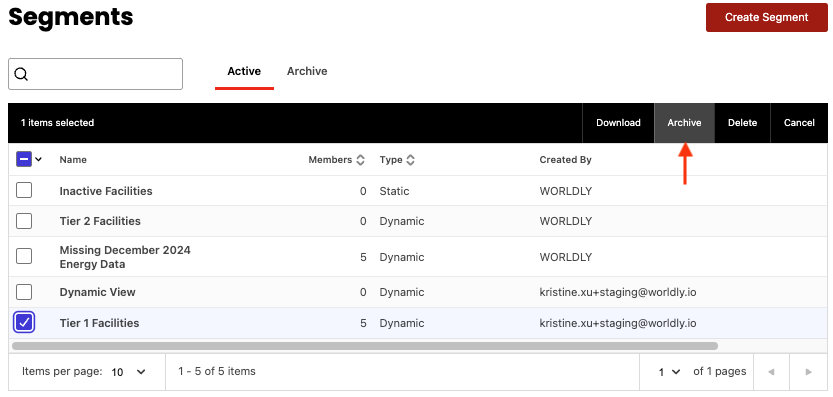Go to previous page arrow
Screen dimensions: 833x397
pos(771,371)
